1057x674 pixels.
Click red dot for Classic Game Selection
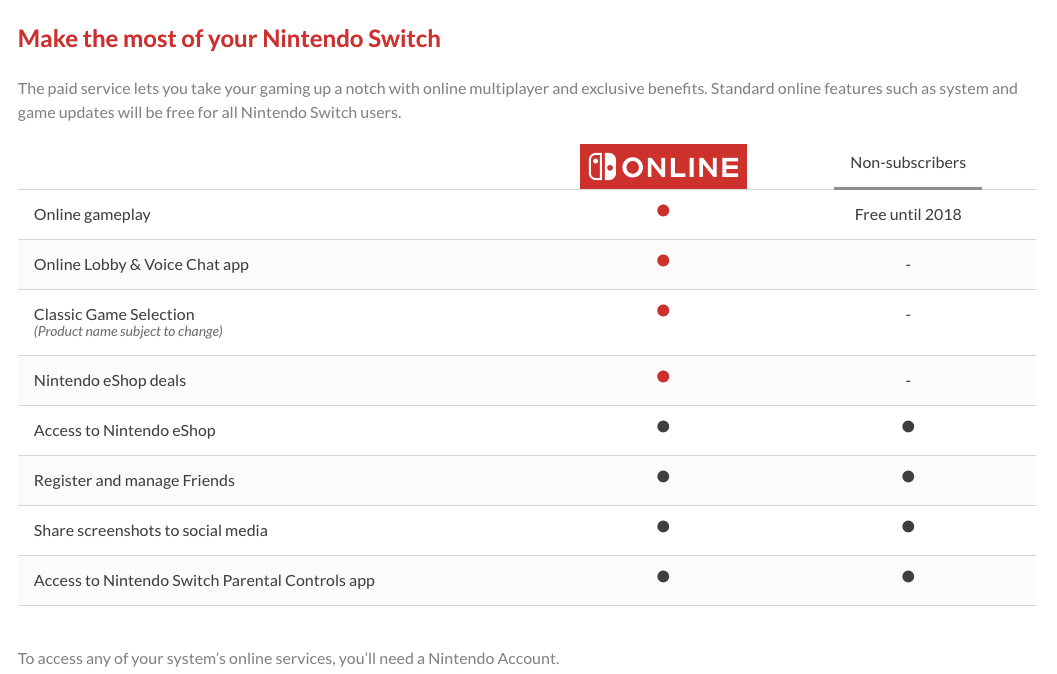[x=663, y=311]
